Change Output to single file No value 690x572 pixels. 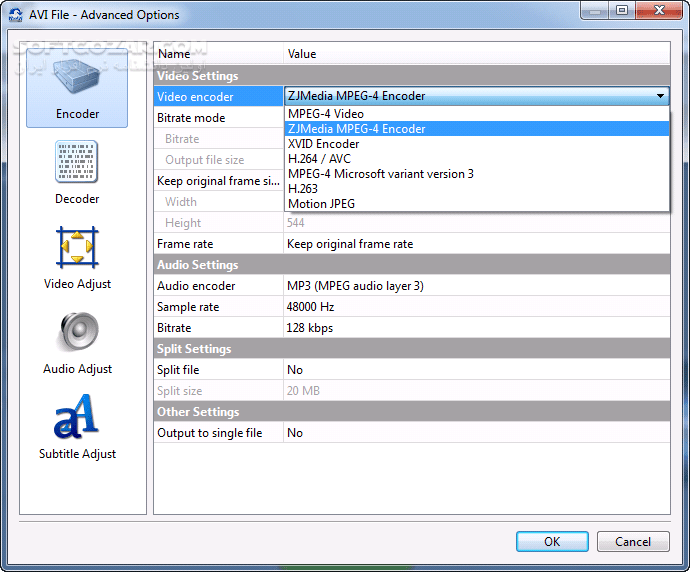477,433
